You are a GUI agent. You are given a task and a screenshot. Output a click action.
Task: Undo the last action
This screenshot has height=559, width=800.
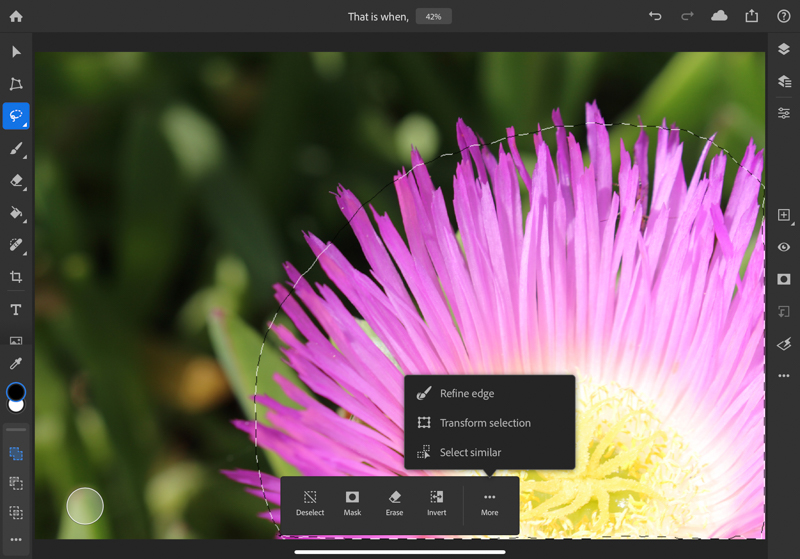pyautogui.click(x=655, y=16)
